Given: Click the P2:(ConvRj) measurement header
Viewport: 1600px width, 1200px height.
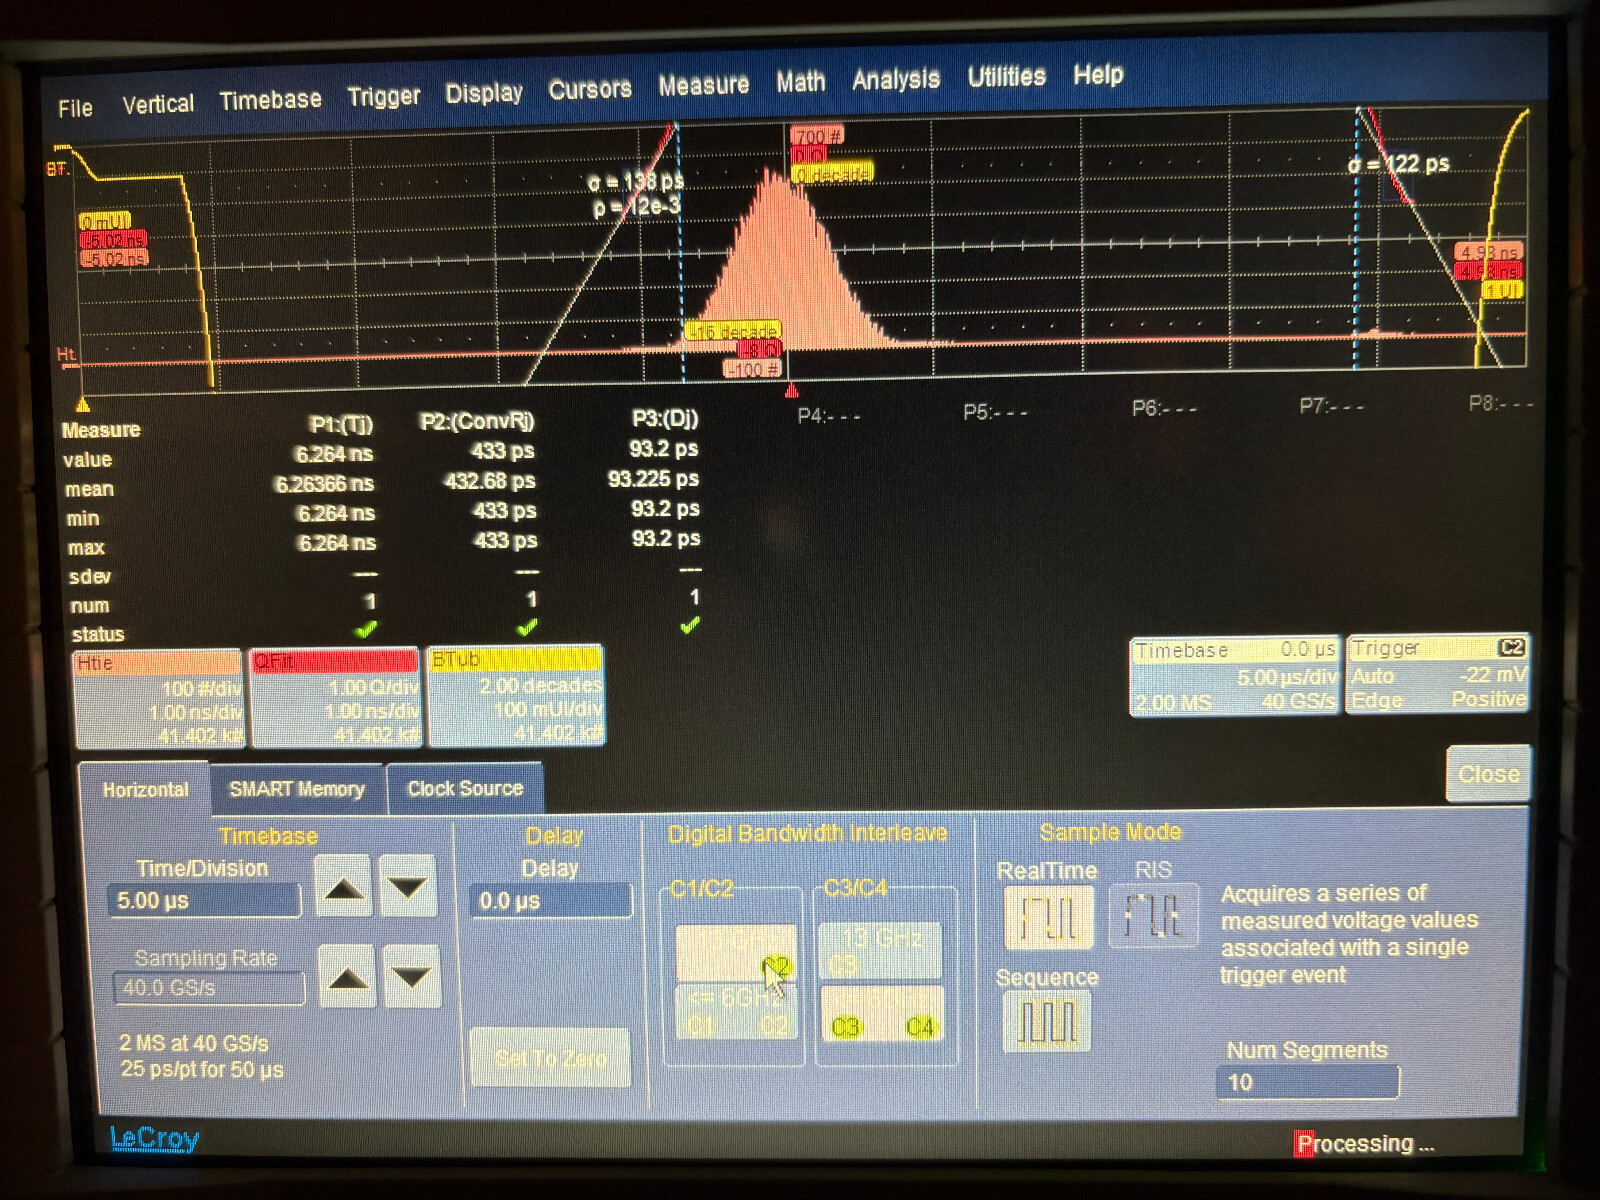Looking at the screenshot, I should pos(477,422).
